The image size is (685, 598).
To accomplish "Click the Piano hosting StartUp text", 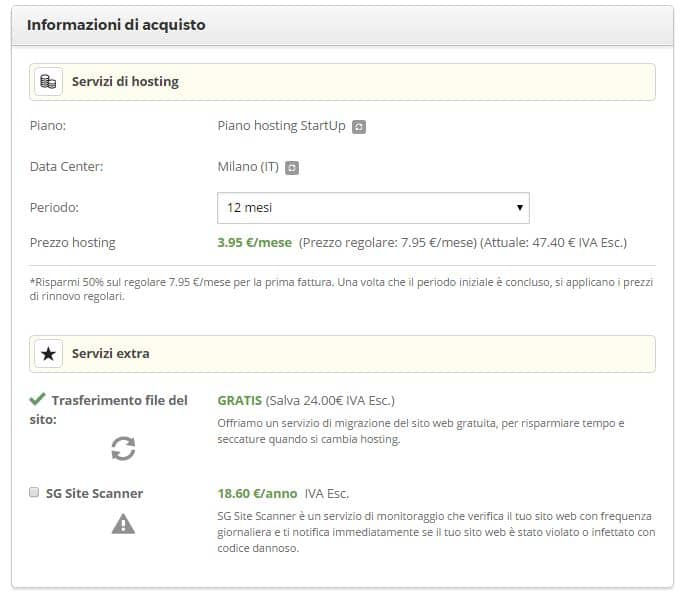I will pos(281,126).
